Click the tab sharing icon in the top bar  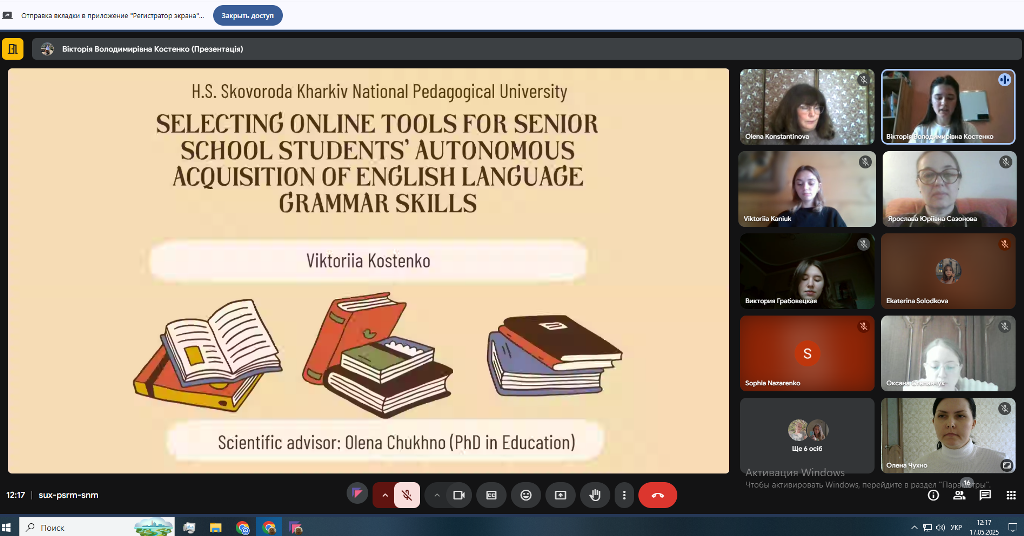(x=7, y=15)
